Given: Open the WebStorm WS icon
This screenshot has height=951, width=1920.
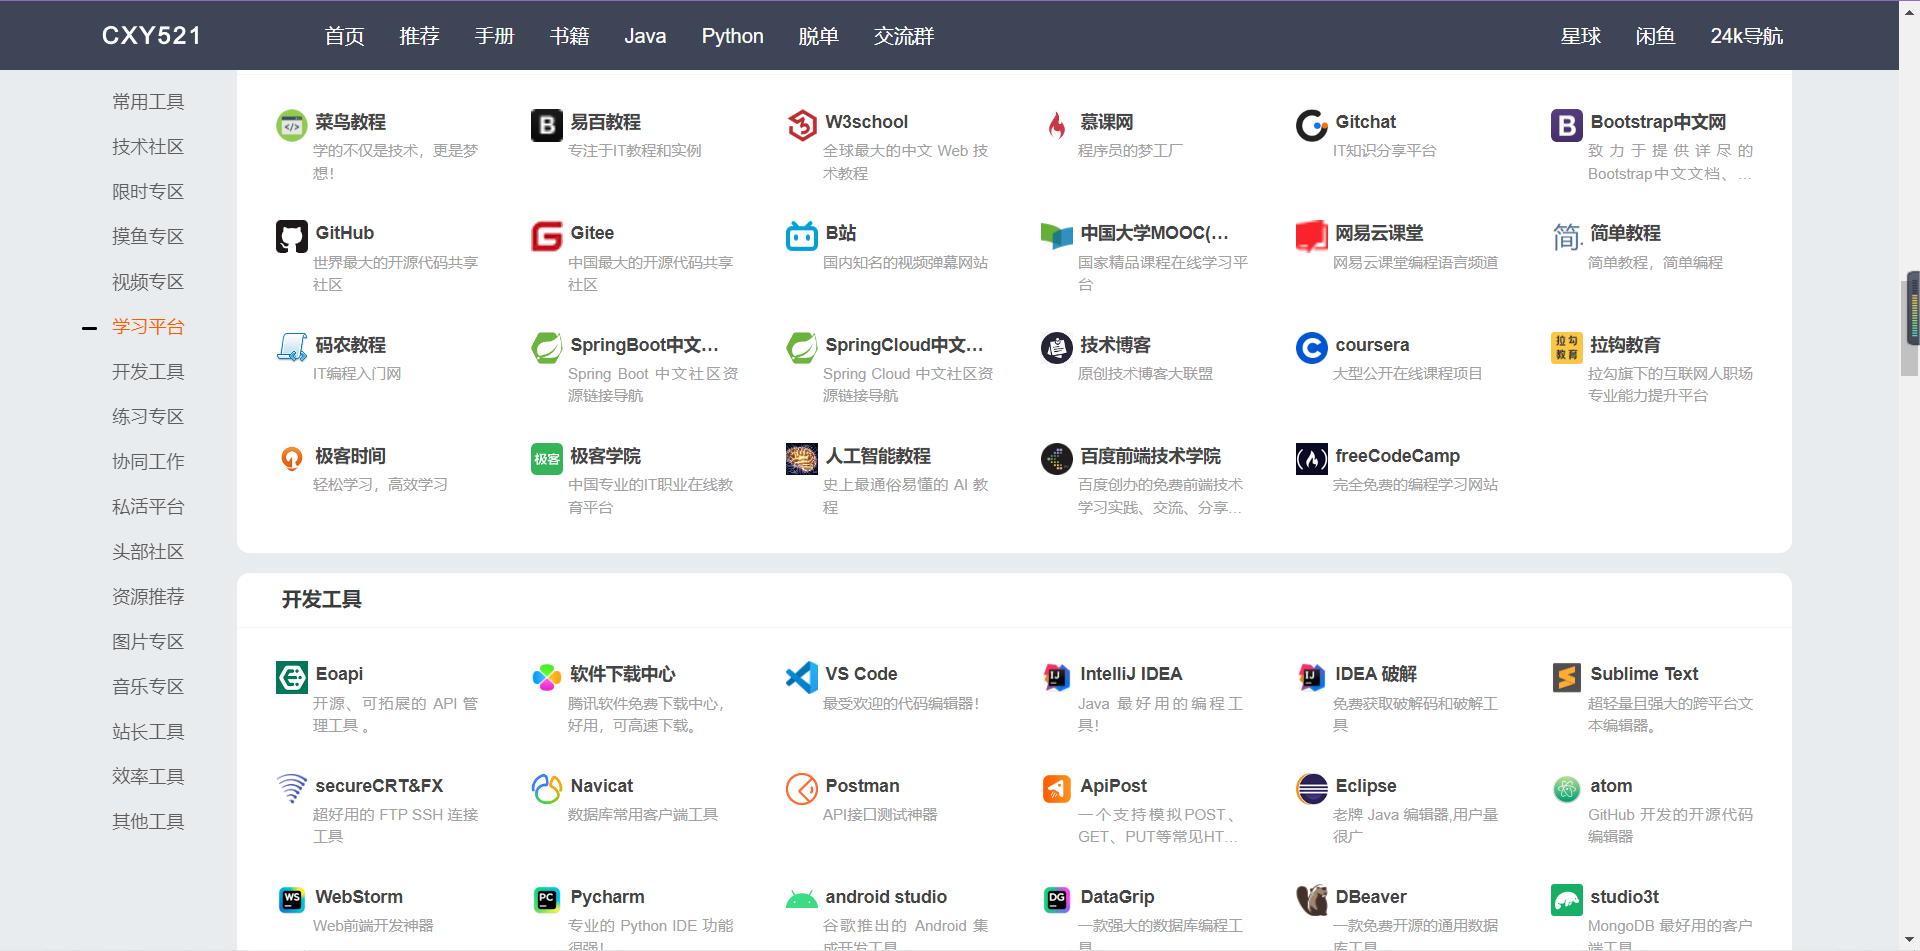Looking at the screenshot, I should [292, 900].
